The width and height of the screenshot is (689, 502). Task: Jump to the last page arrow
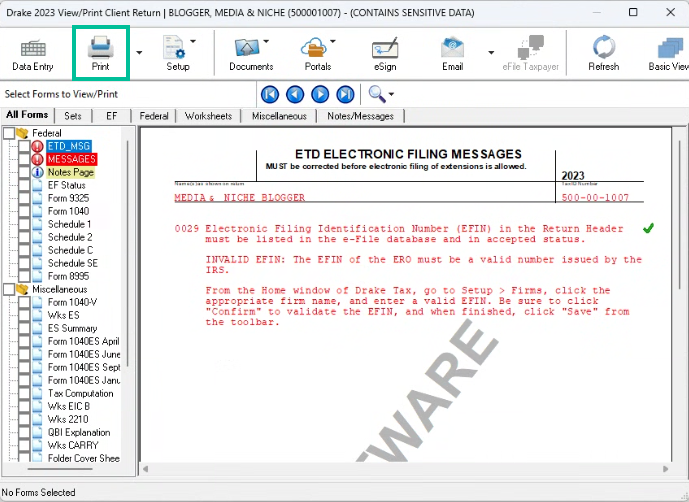pos(345,95)
